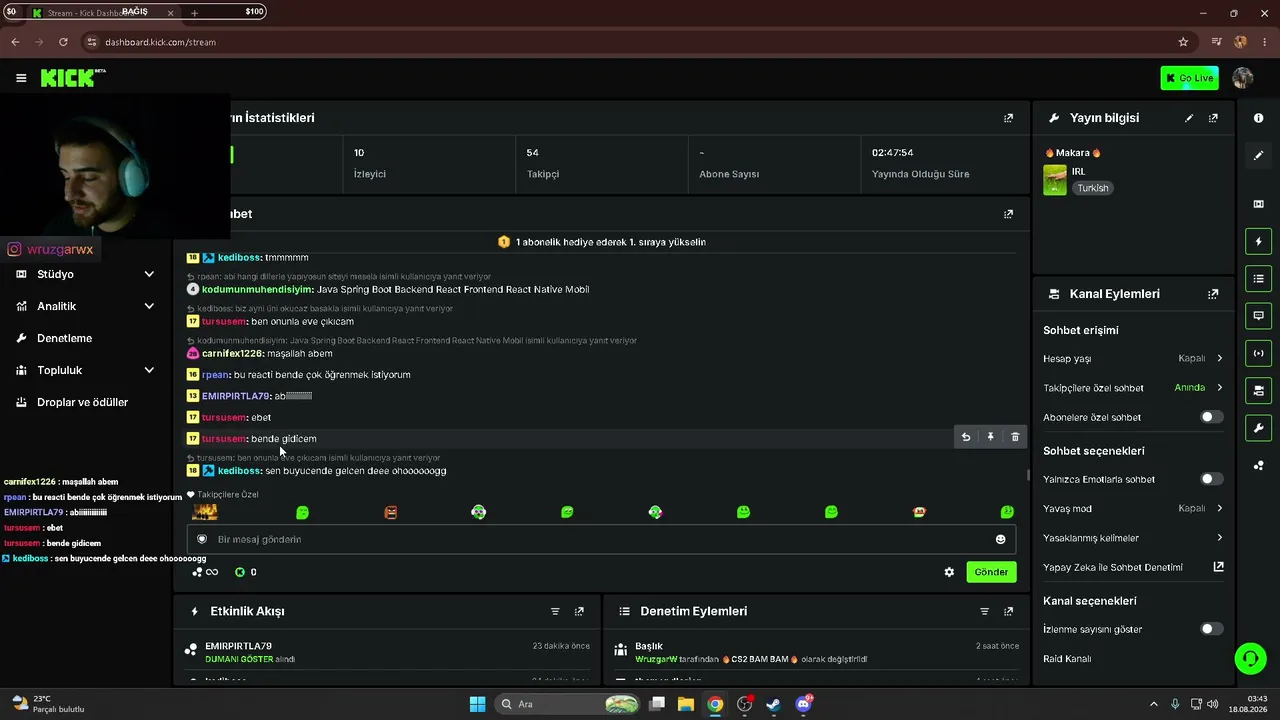
Task: Select the chat identity badge icon in message box
Action: (202, 539)
